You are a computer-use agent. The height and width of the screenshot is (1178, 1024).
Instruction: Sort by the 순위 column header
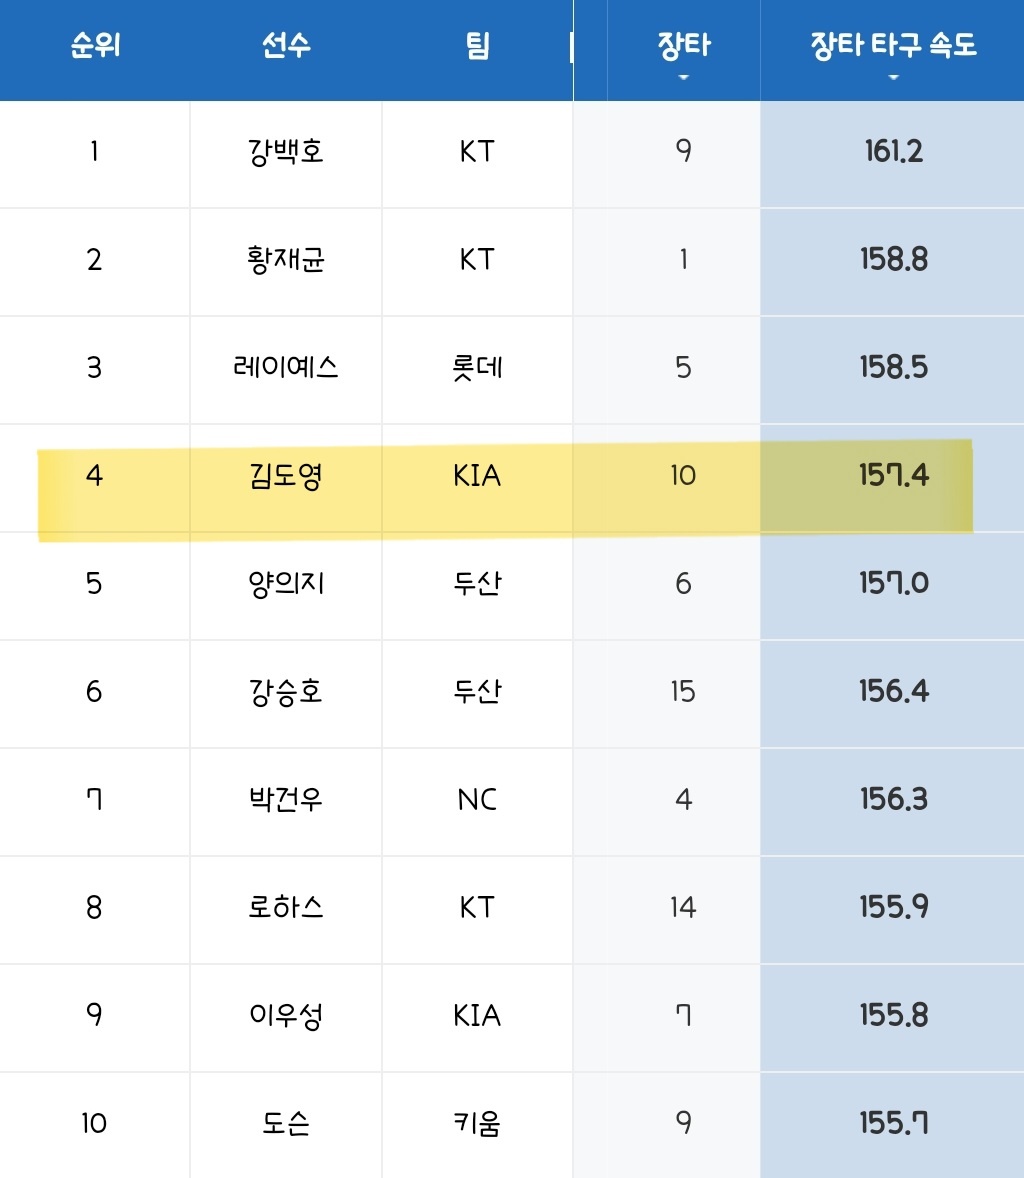95,46
